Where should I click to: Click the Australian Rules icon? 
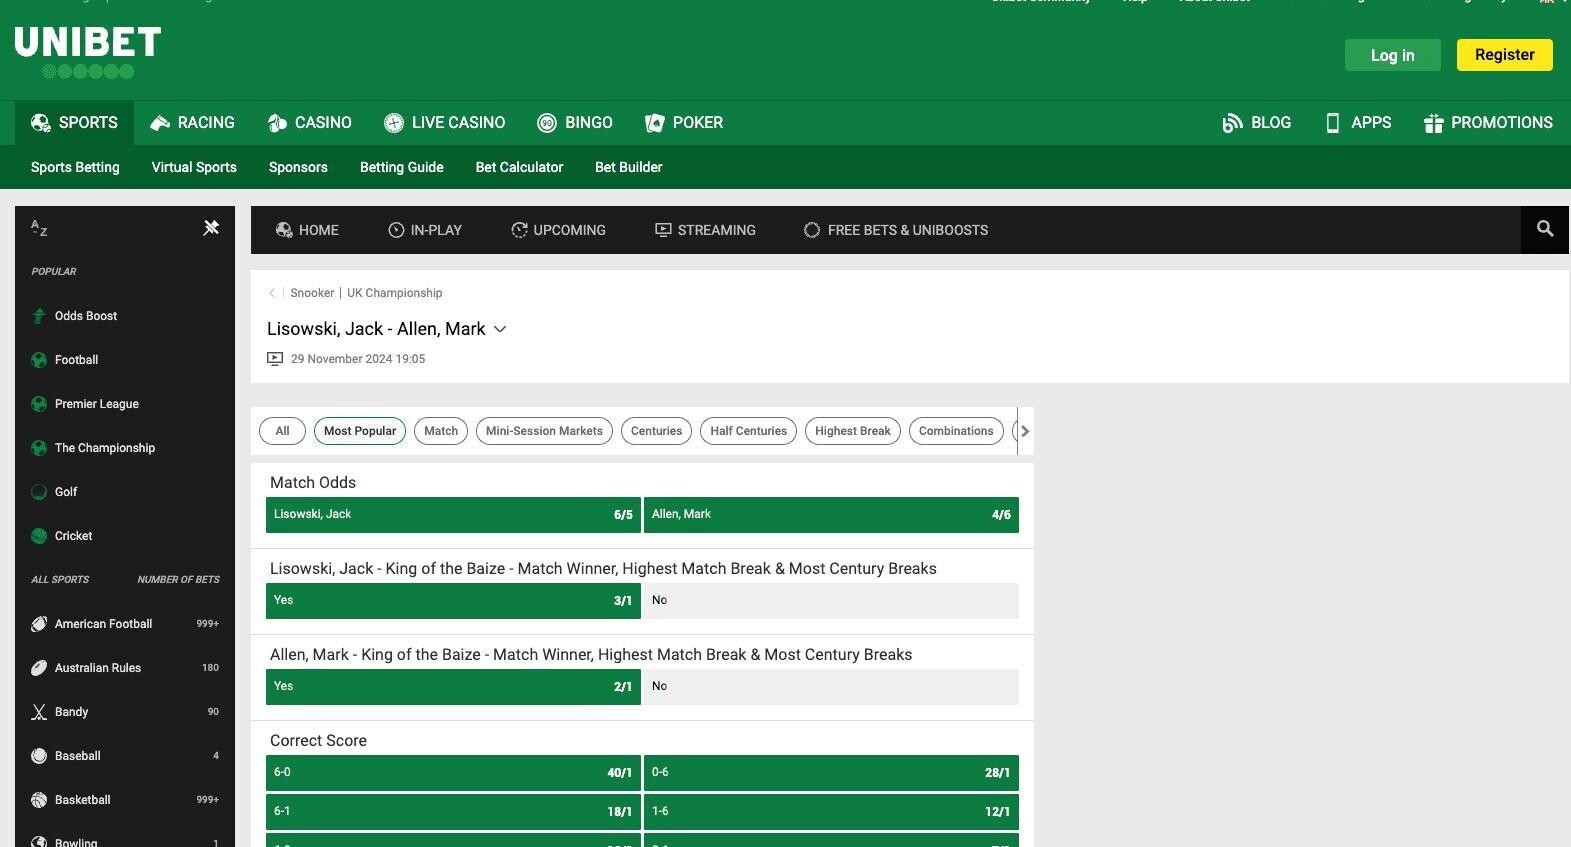pyautogui.click(x=39, y=668)
